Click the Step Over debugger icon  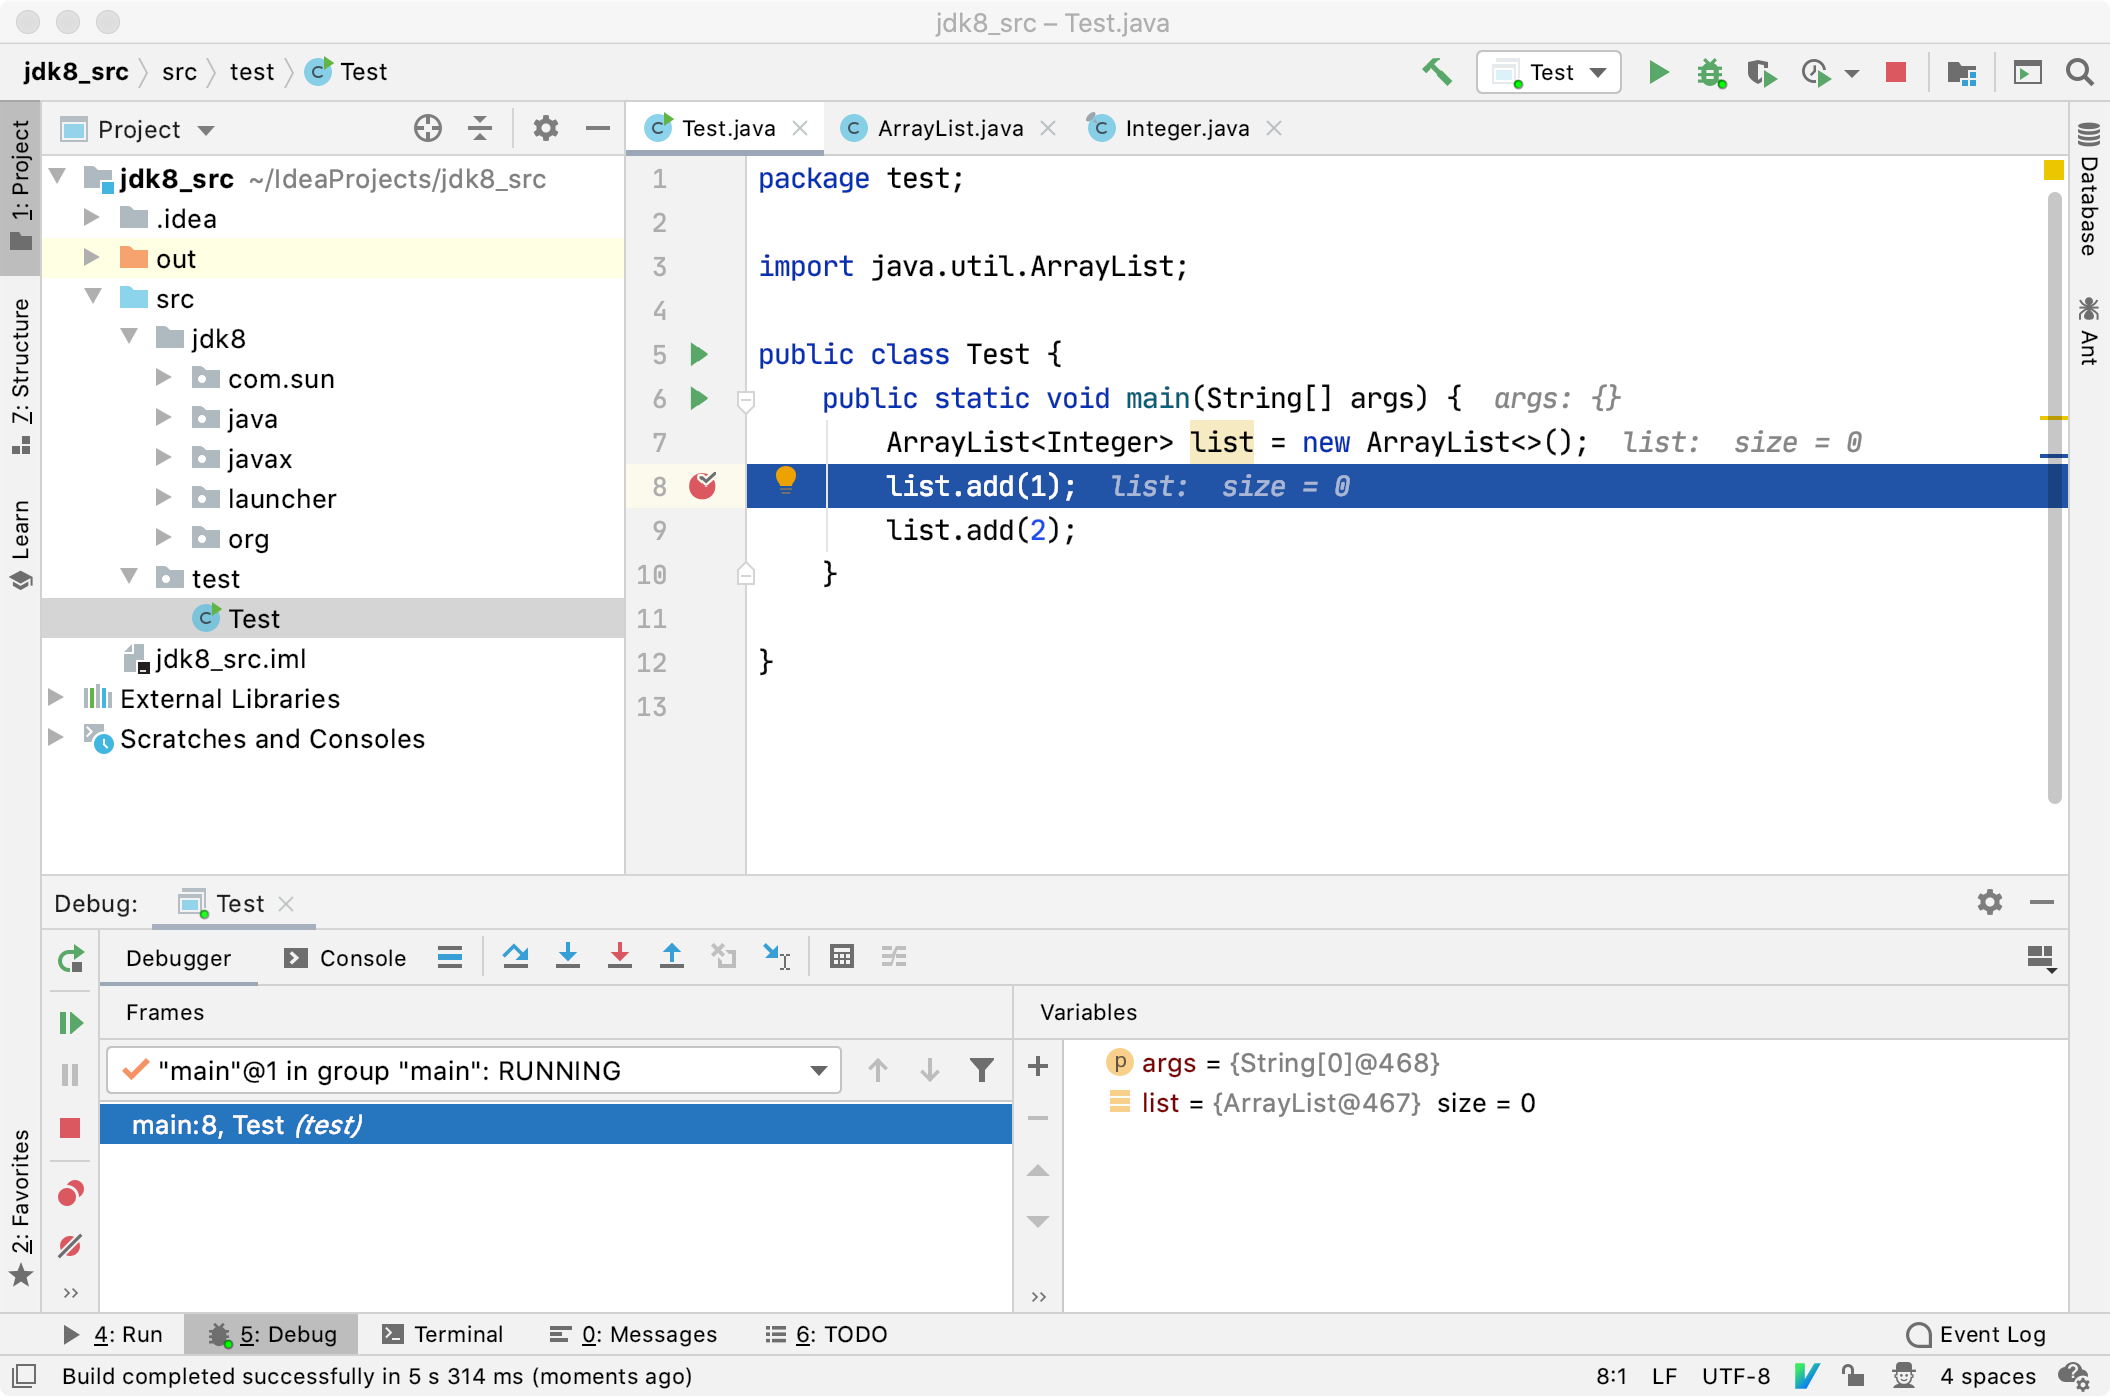pyautogui.click(x=516, y=957)
